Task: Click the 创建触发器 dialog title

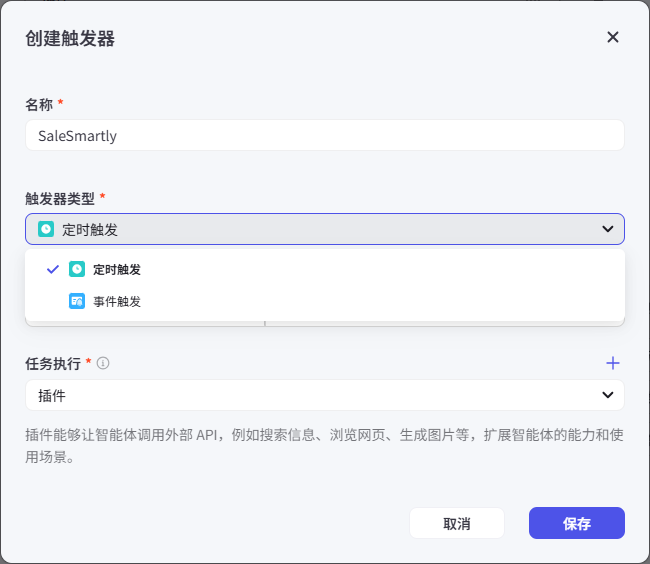Action: 70,38
